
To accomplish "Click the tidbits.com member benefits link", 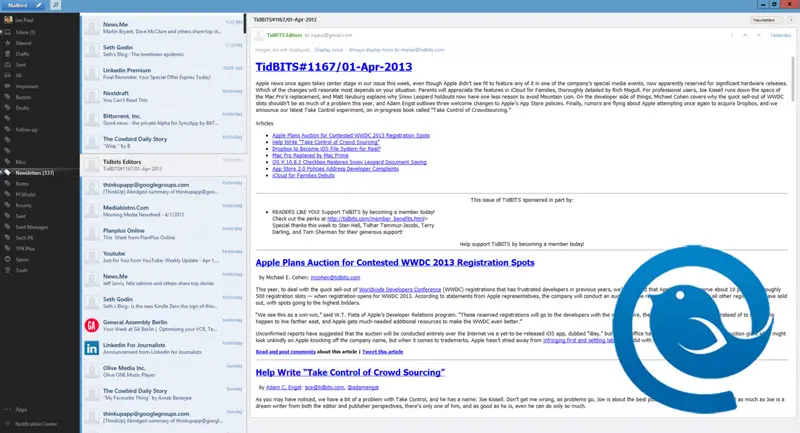I will coord(376,219).
